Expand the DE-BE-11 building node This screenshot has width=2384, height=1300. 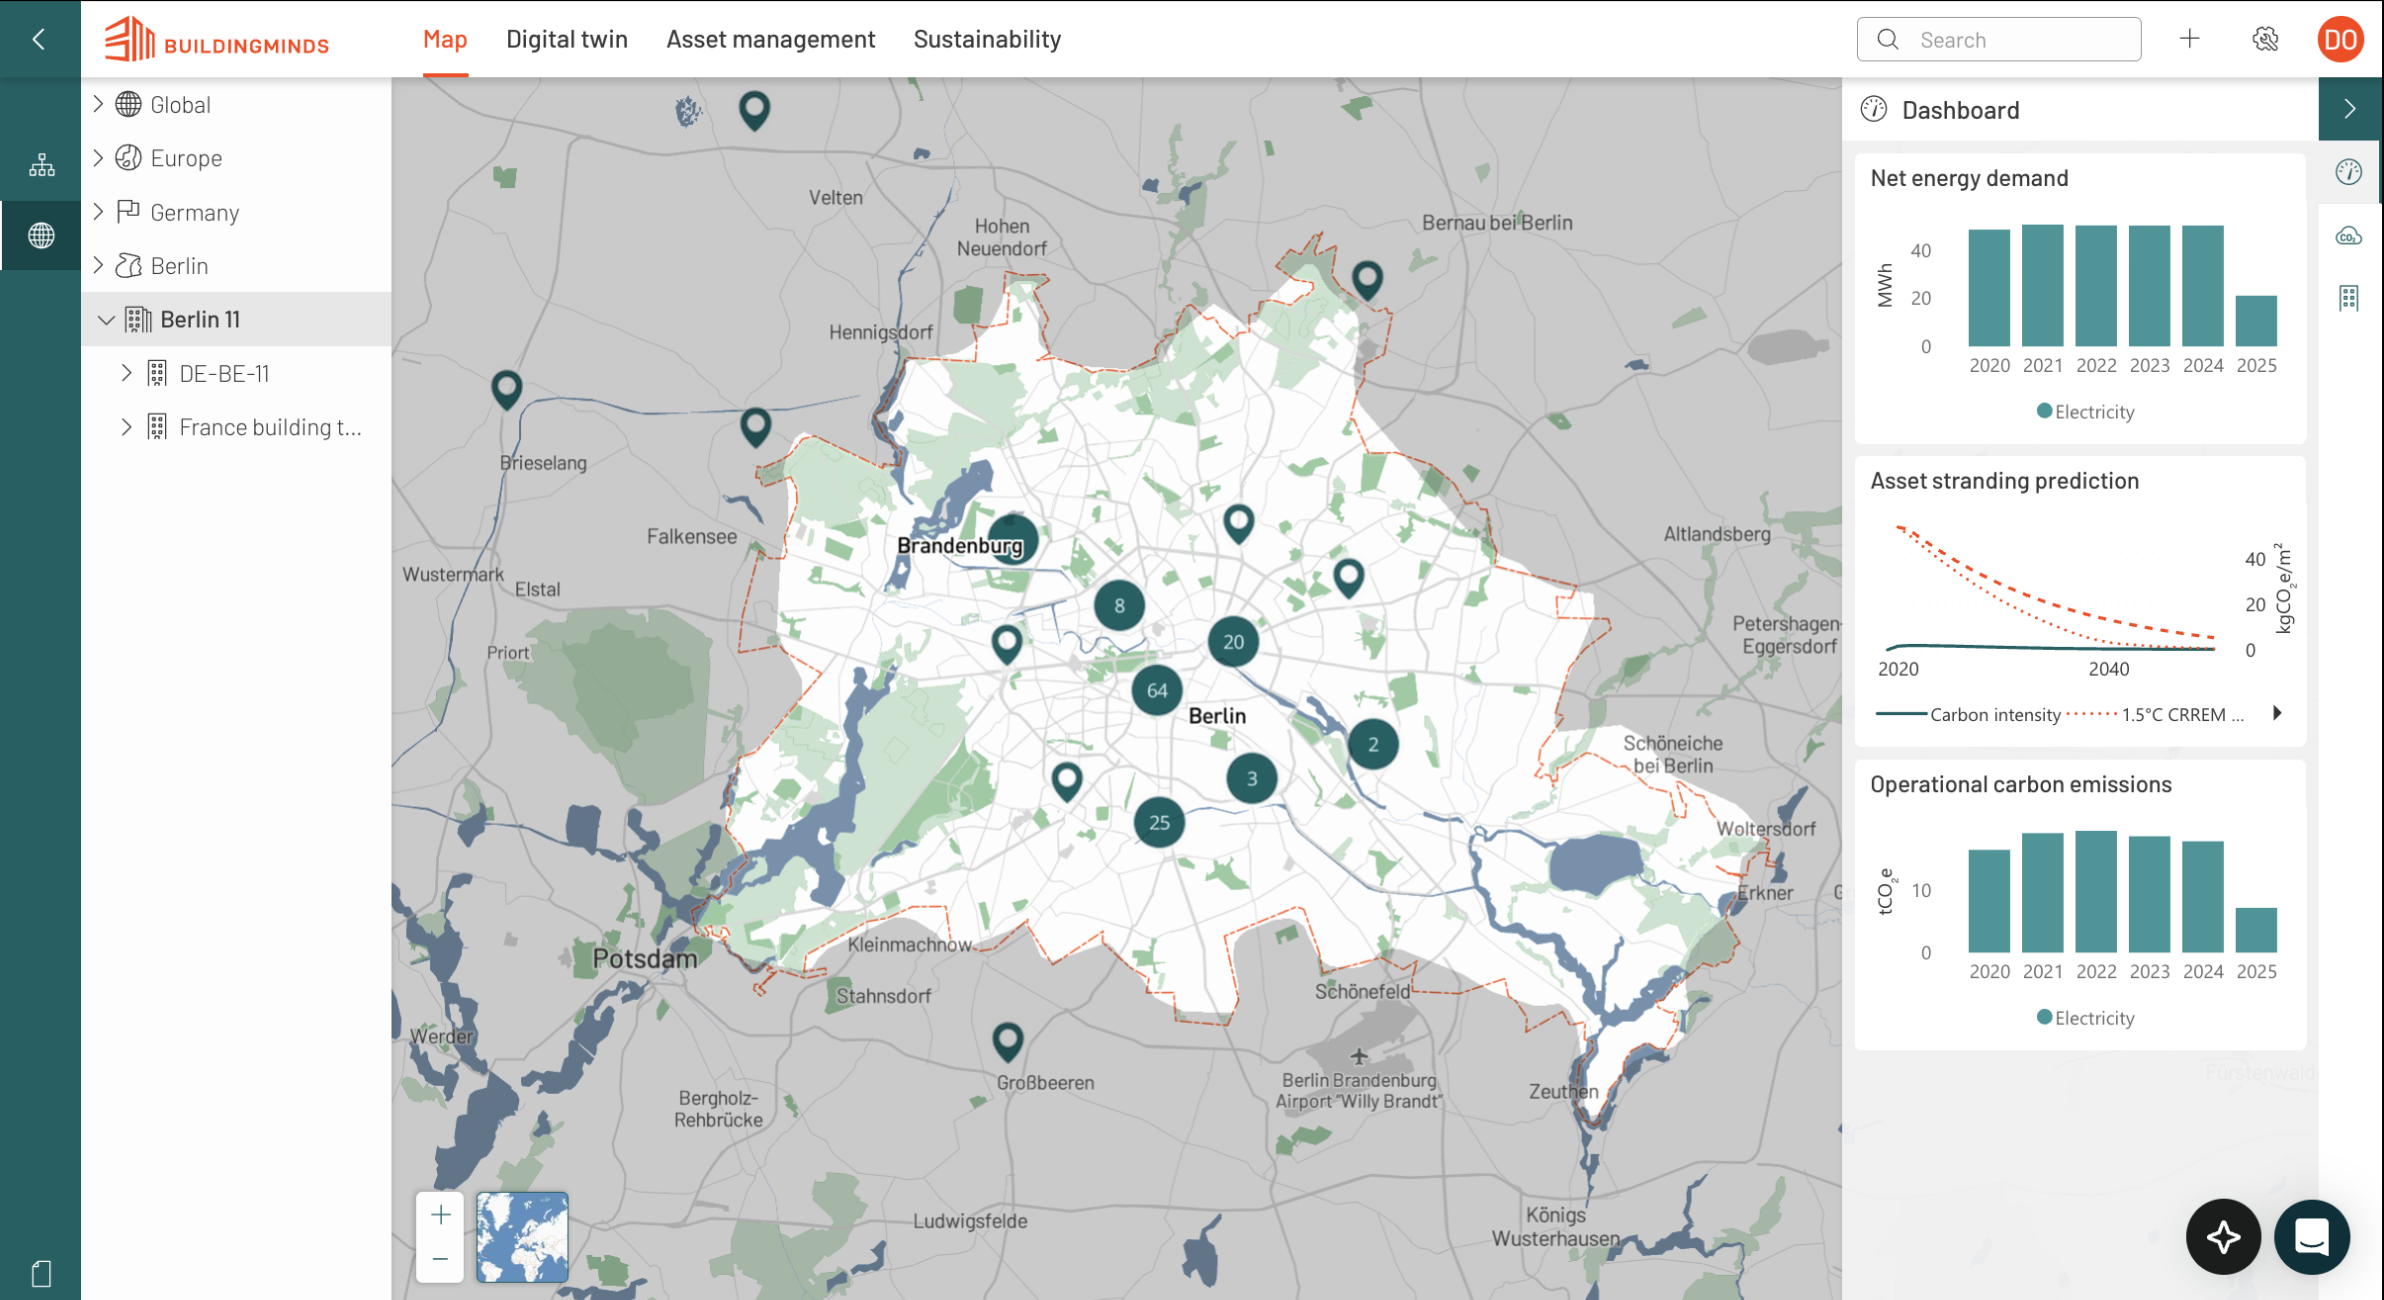tap(126, 373)
